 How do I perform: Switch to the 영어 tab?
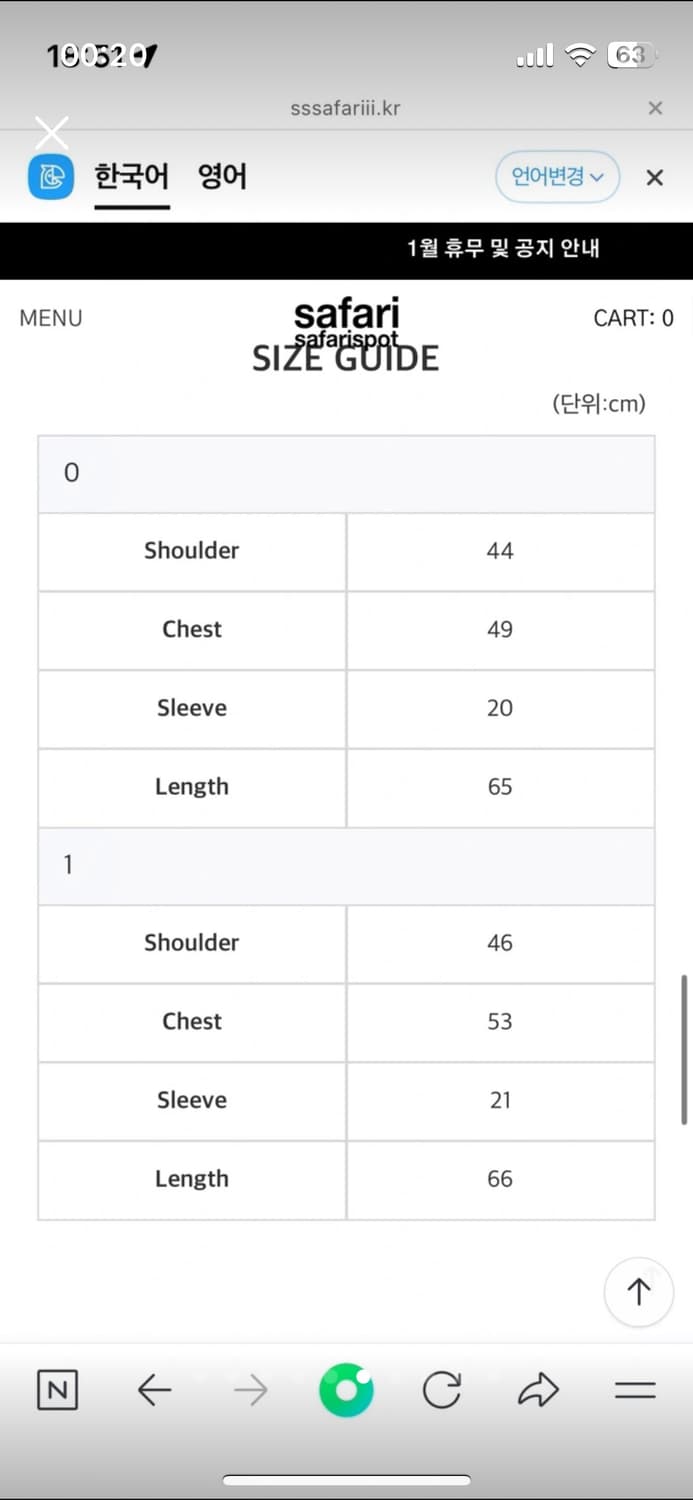pyautogui.click(x=222, y=177)
